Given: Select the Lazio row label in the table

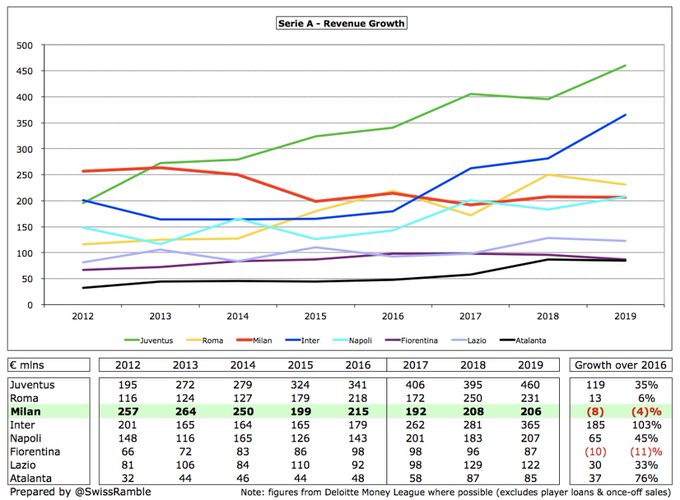Looking at the screenshot, I should tap(23, 465).
